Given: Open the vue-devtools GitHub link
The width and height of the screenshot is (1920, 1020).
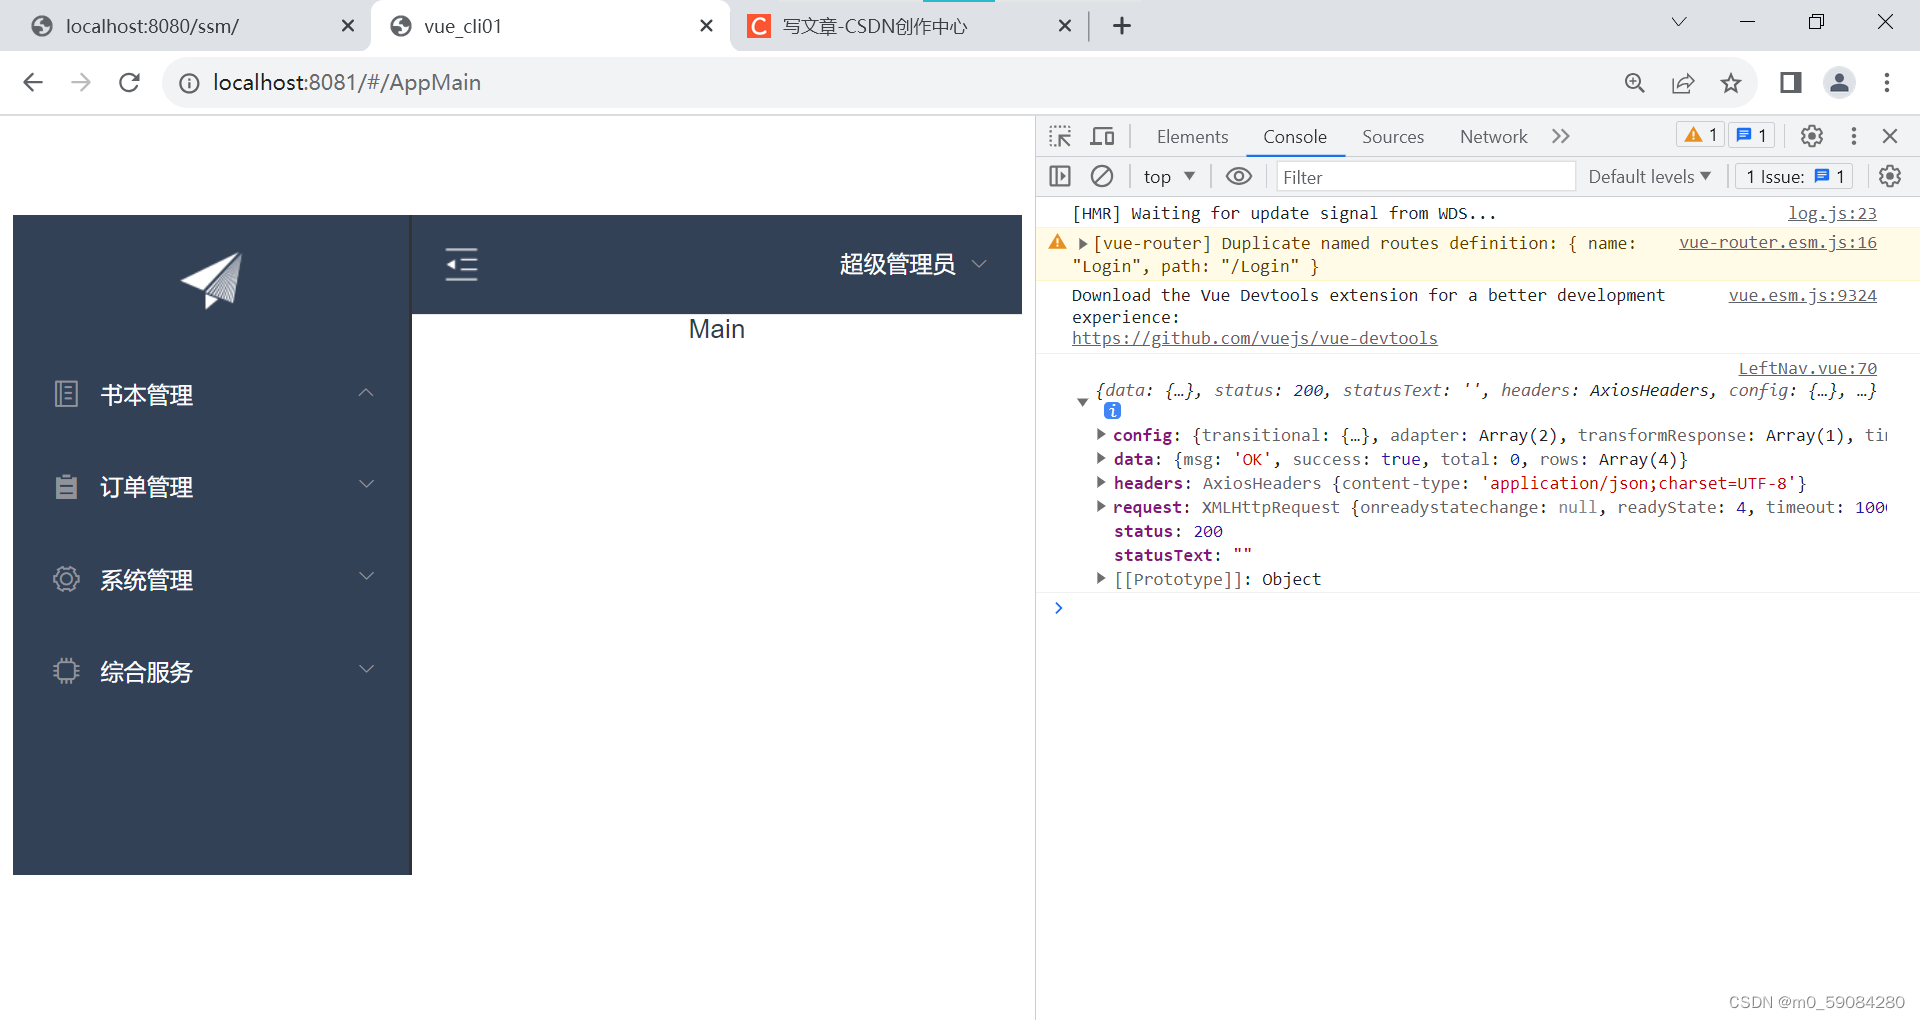Looking at the screenshot, I should [1254, 338].
